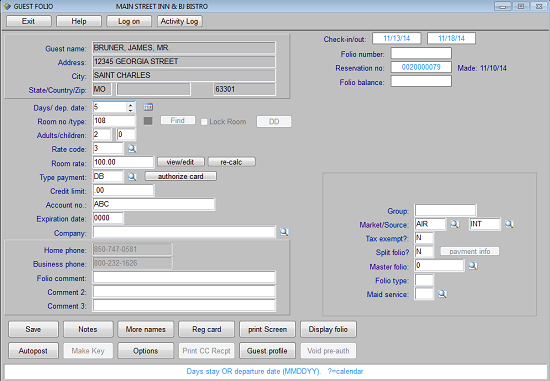
Task: Open the Options button
Action: click(x=146, y=351)
